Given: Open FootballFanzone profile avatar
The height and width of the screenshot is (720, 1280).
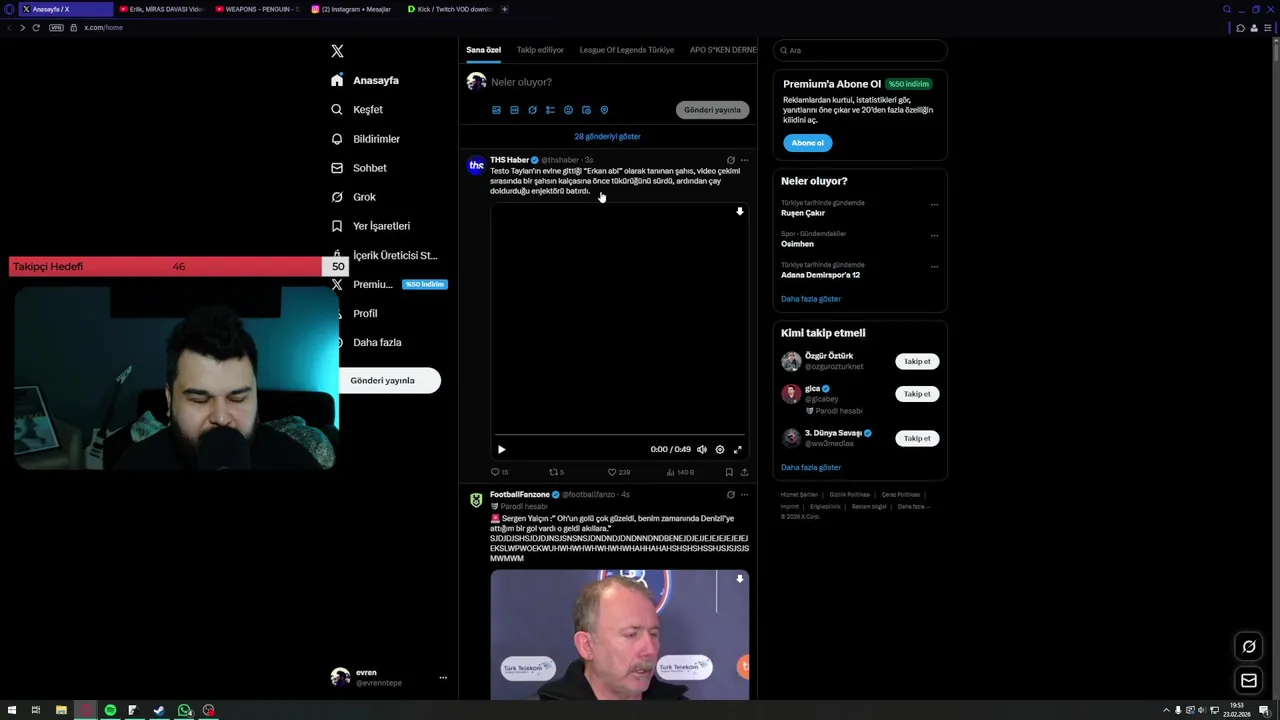Looking at the screenshot, I should click(476, 500).
